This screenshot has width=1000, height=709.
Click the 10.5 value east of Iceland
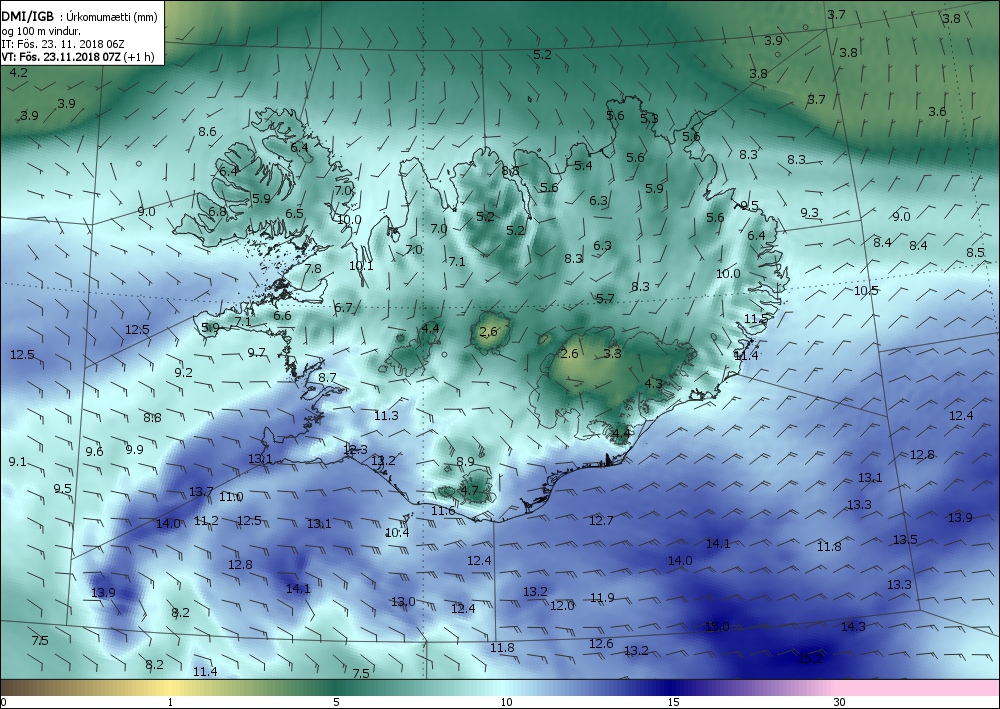point(866,291)
